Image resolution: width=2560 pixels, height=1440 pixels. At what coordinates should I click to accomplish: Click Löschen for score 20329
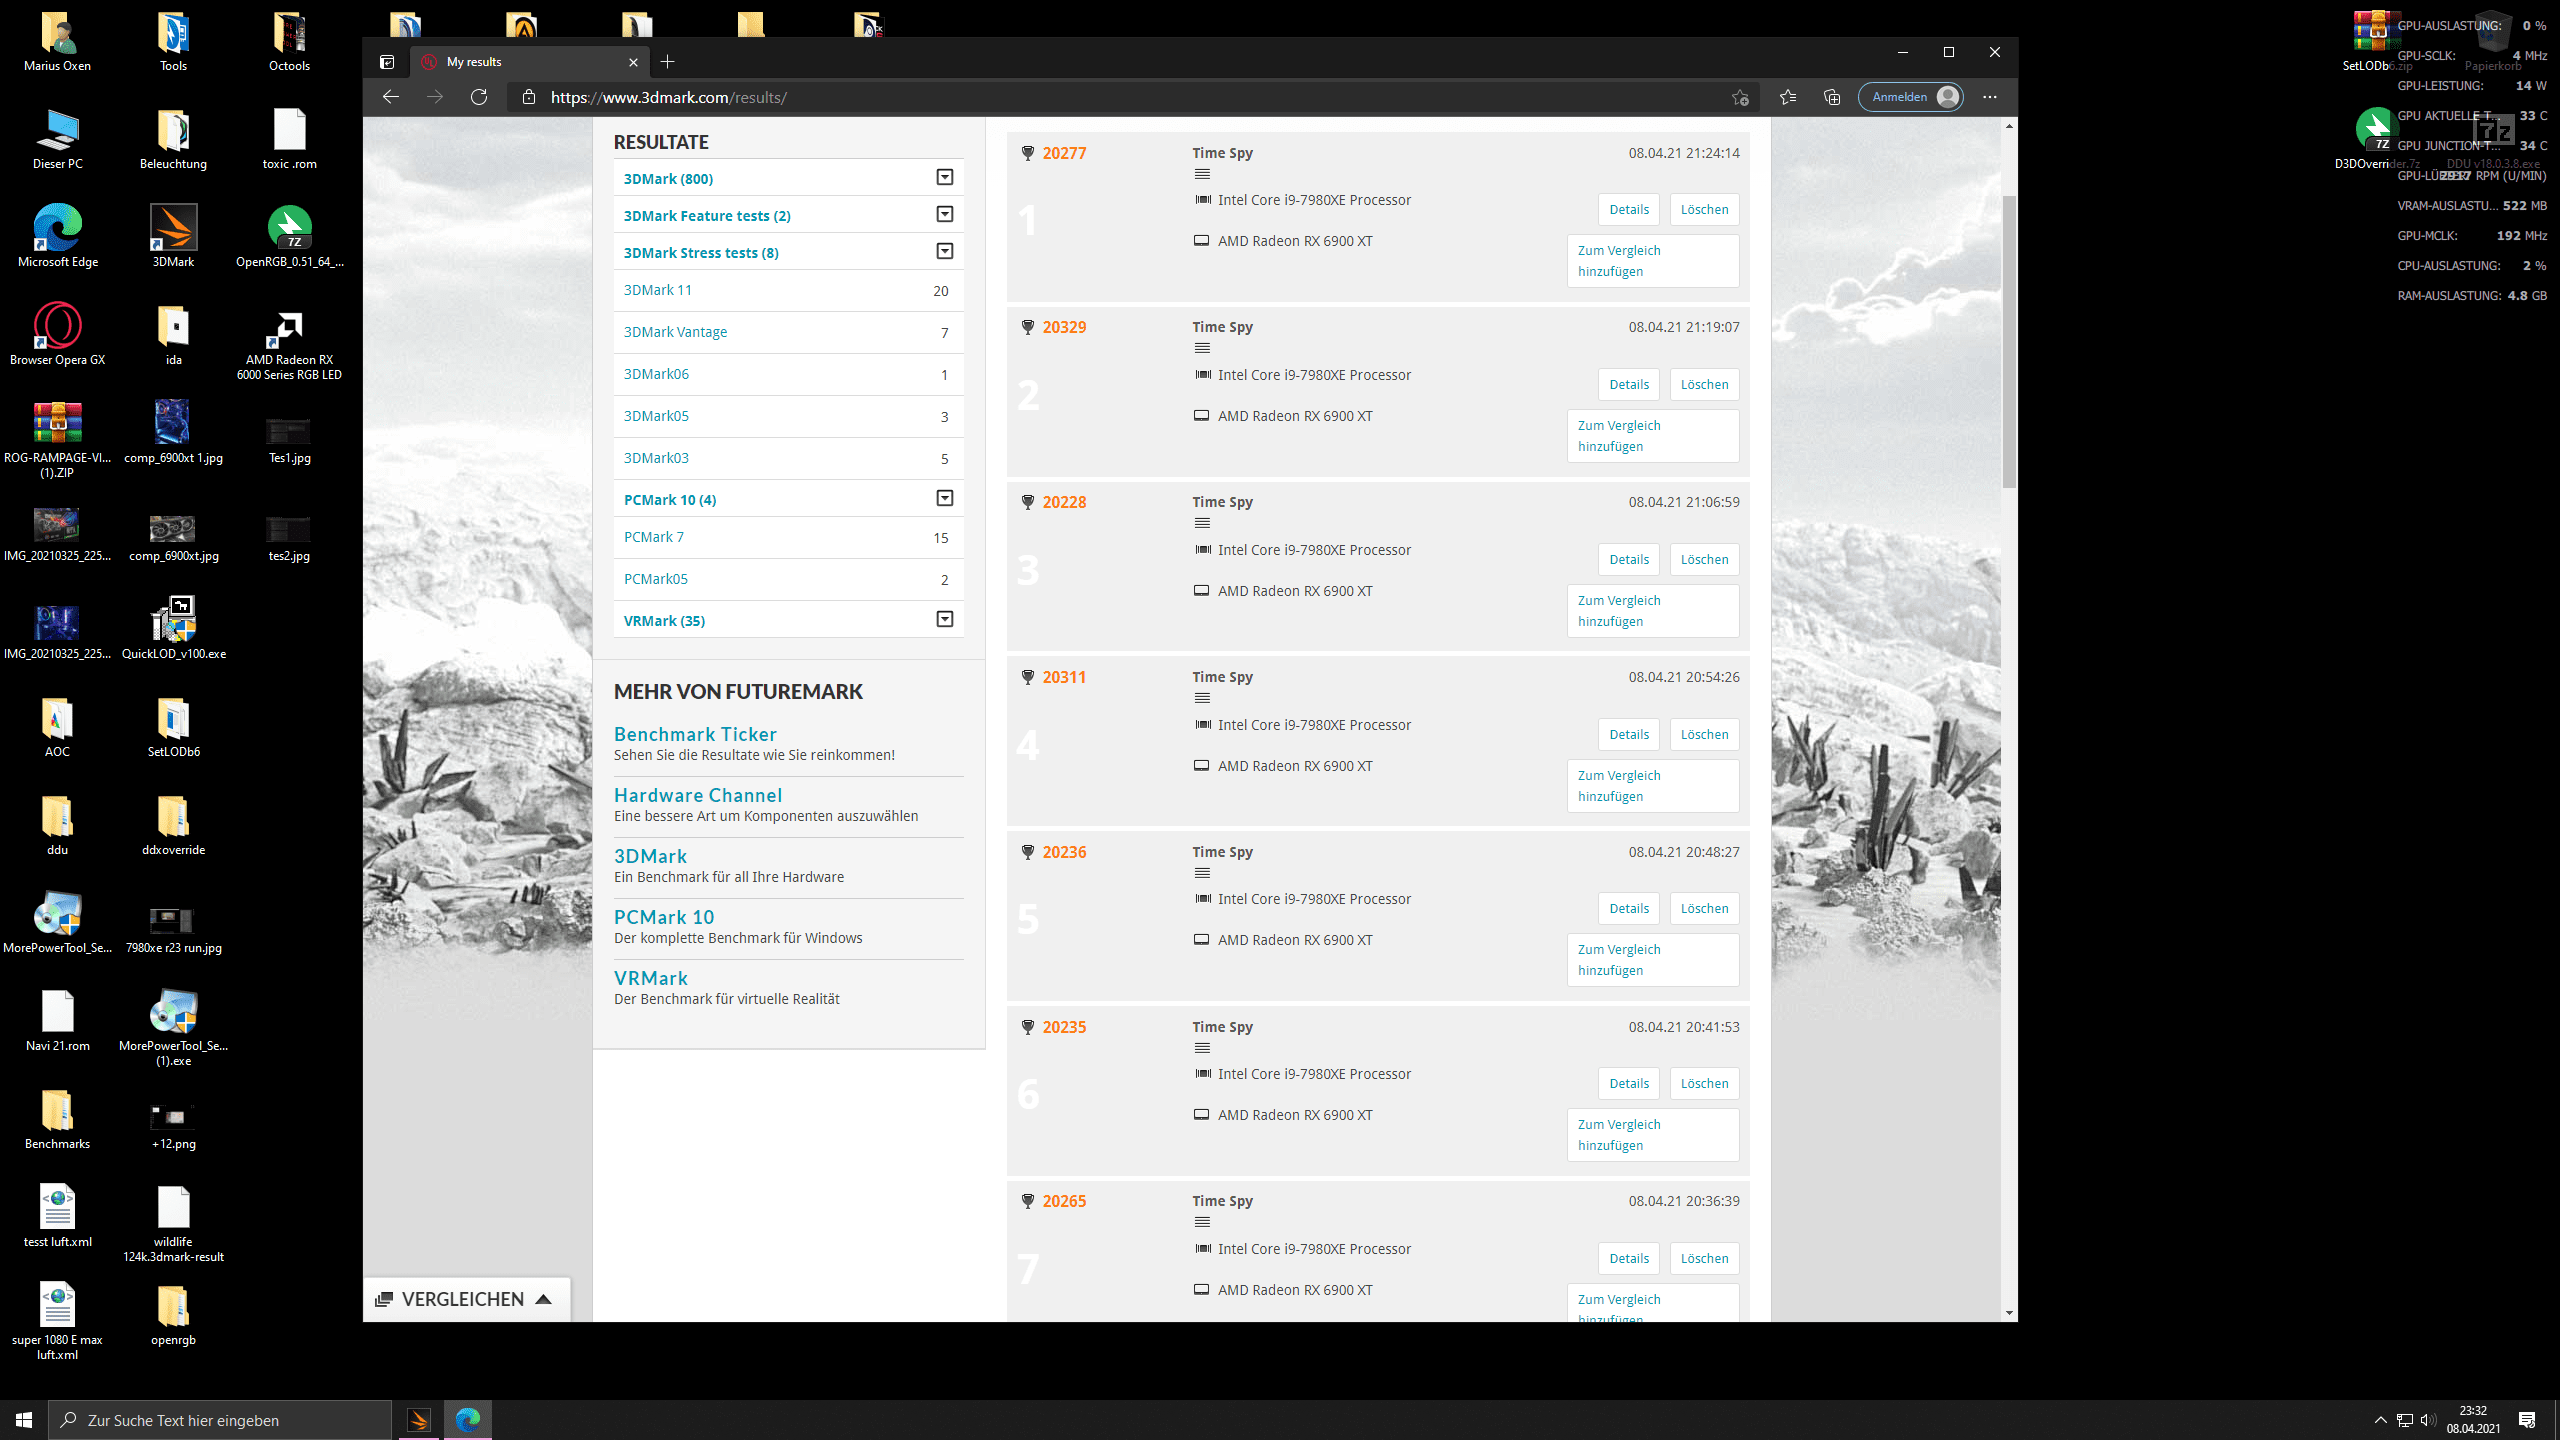tap(1704, 384)
